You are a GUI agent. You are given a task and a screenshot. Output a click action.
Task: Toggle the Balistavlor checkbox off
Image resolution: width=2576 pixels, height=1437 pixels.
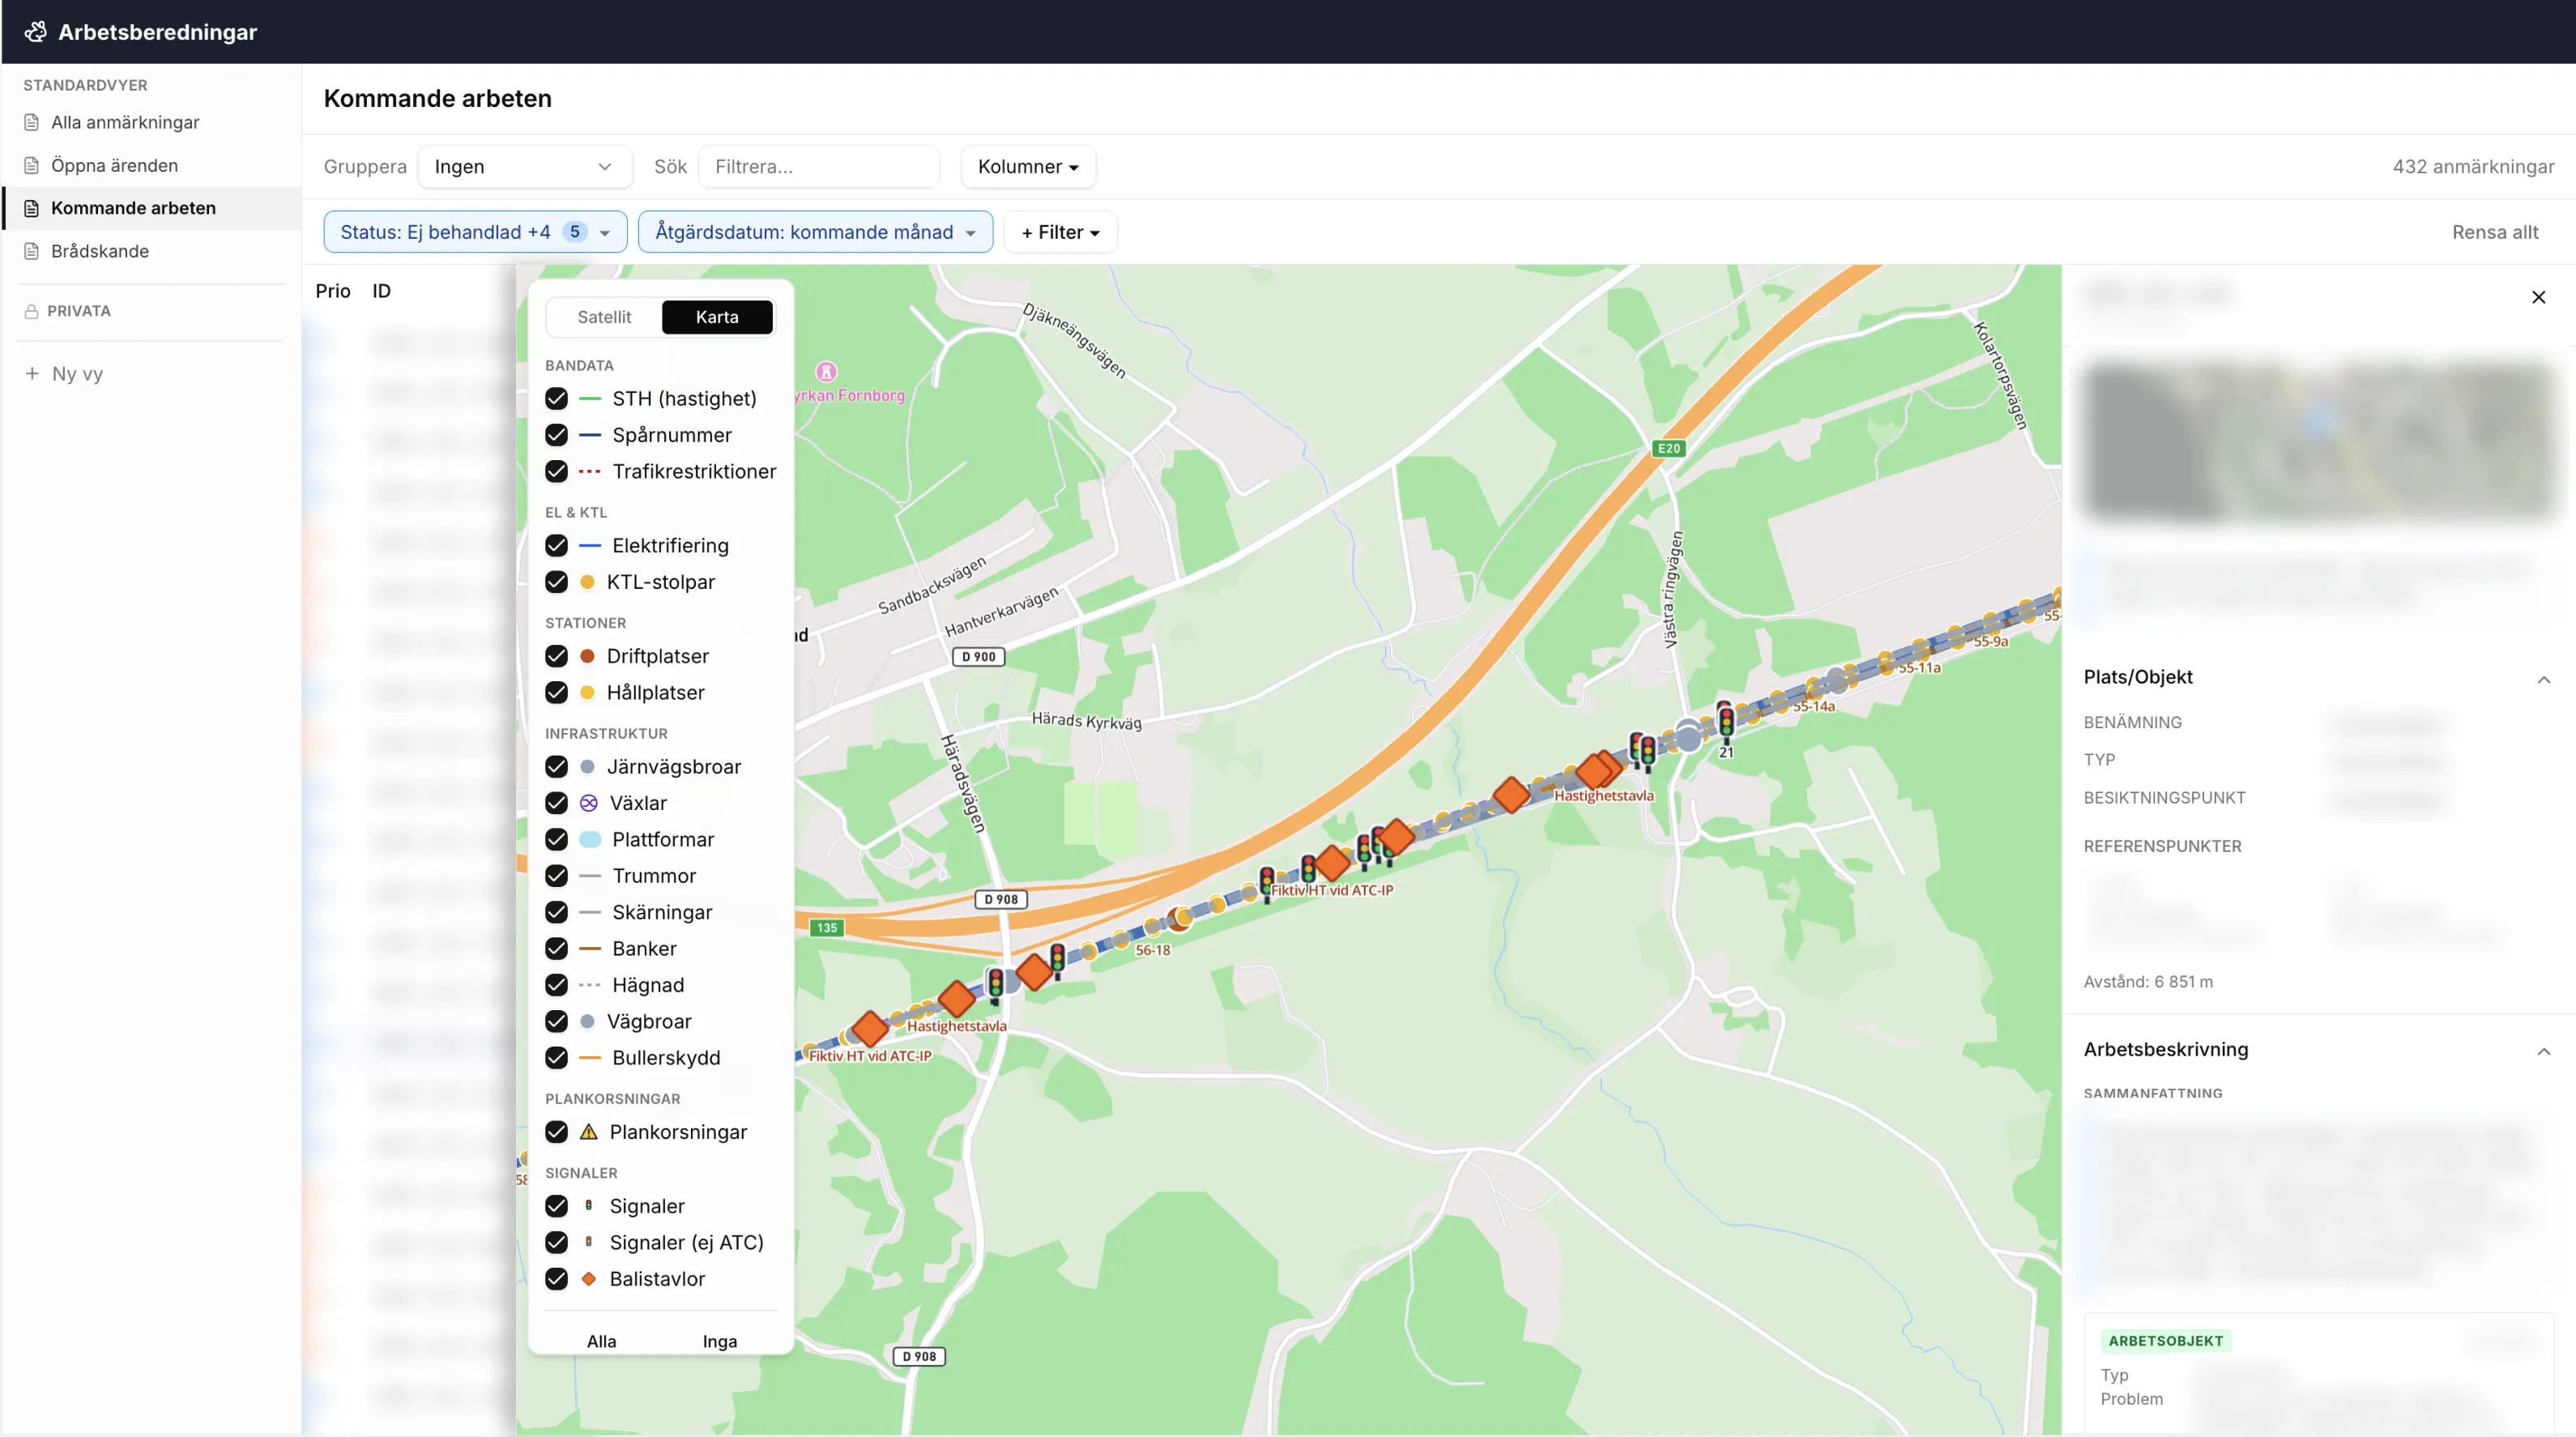[x=557, y=1279]
